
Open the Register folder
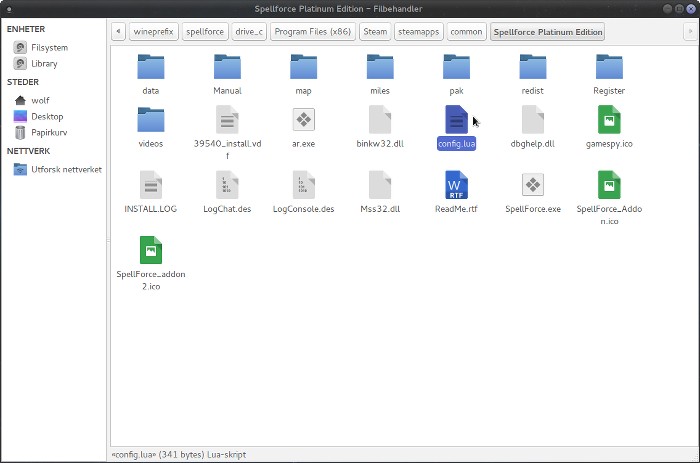[x=609, y=67]
